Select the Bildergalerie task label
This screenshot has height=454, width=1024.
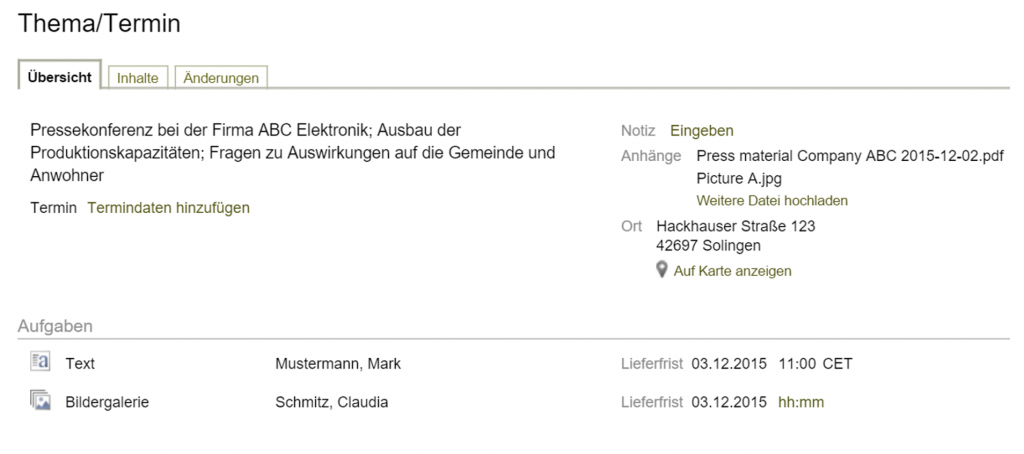[107, 402]
